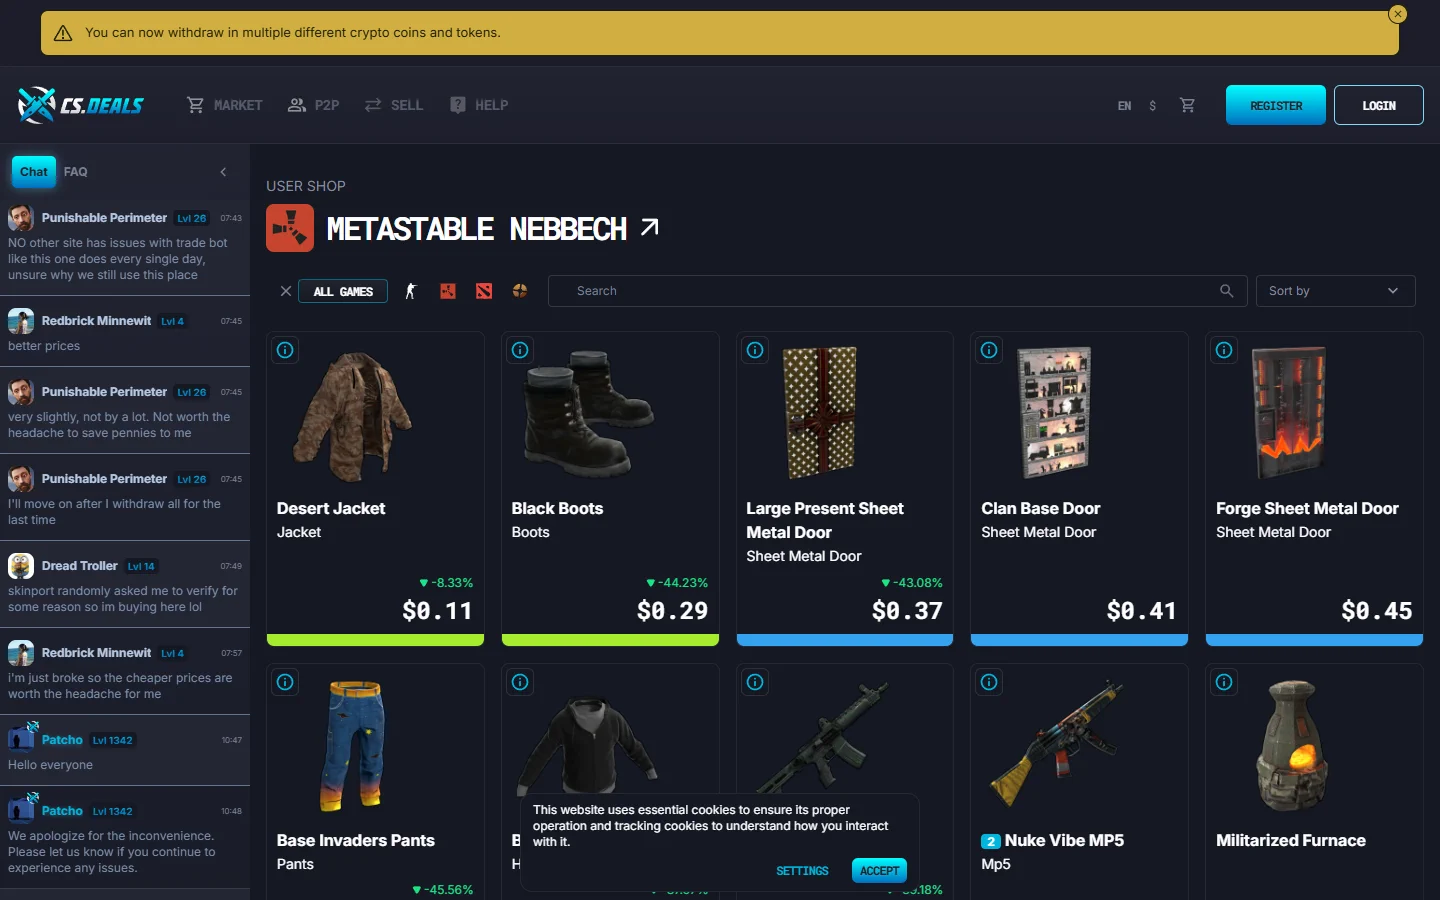Screen dimensions: 1440x900
Task: Change currency via dollar selector
Action: click(1153, 105)
